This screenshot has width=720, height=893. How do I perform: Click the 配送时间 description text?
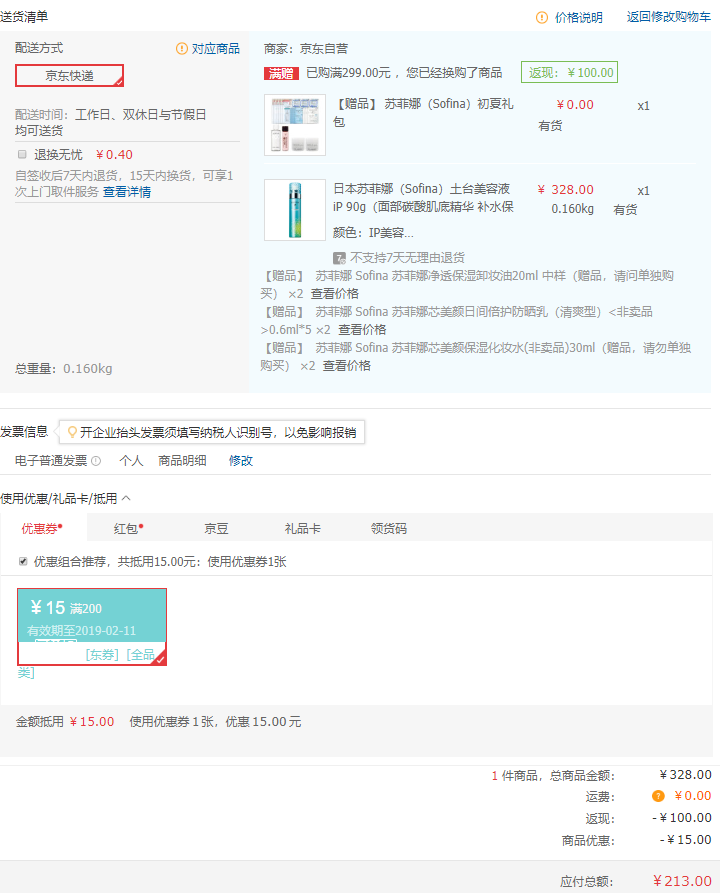[x=111, y=122]
